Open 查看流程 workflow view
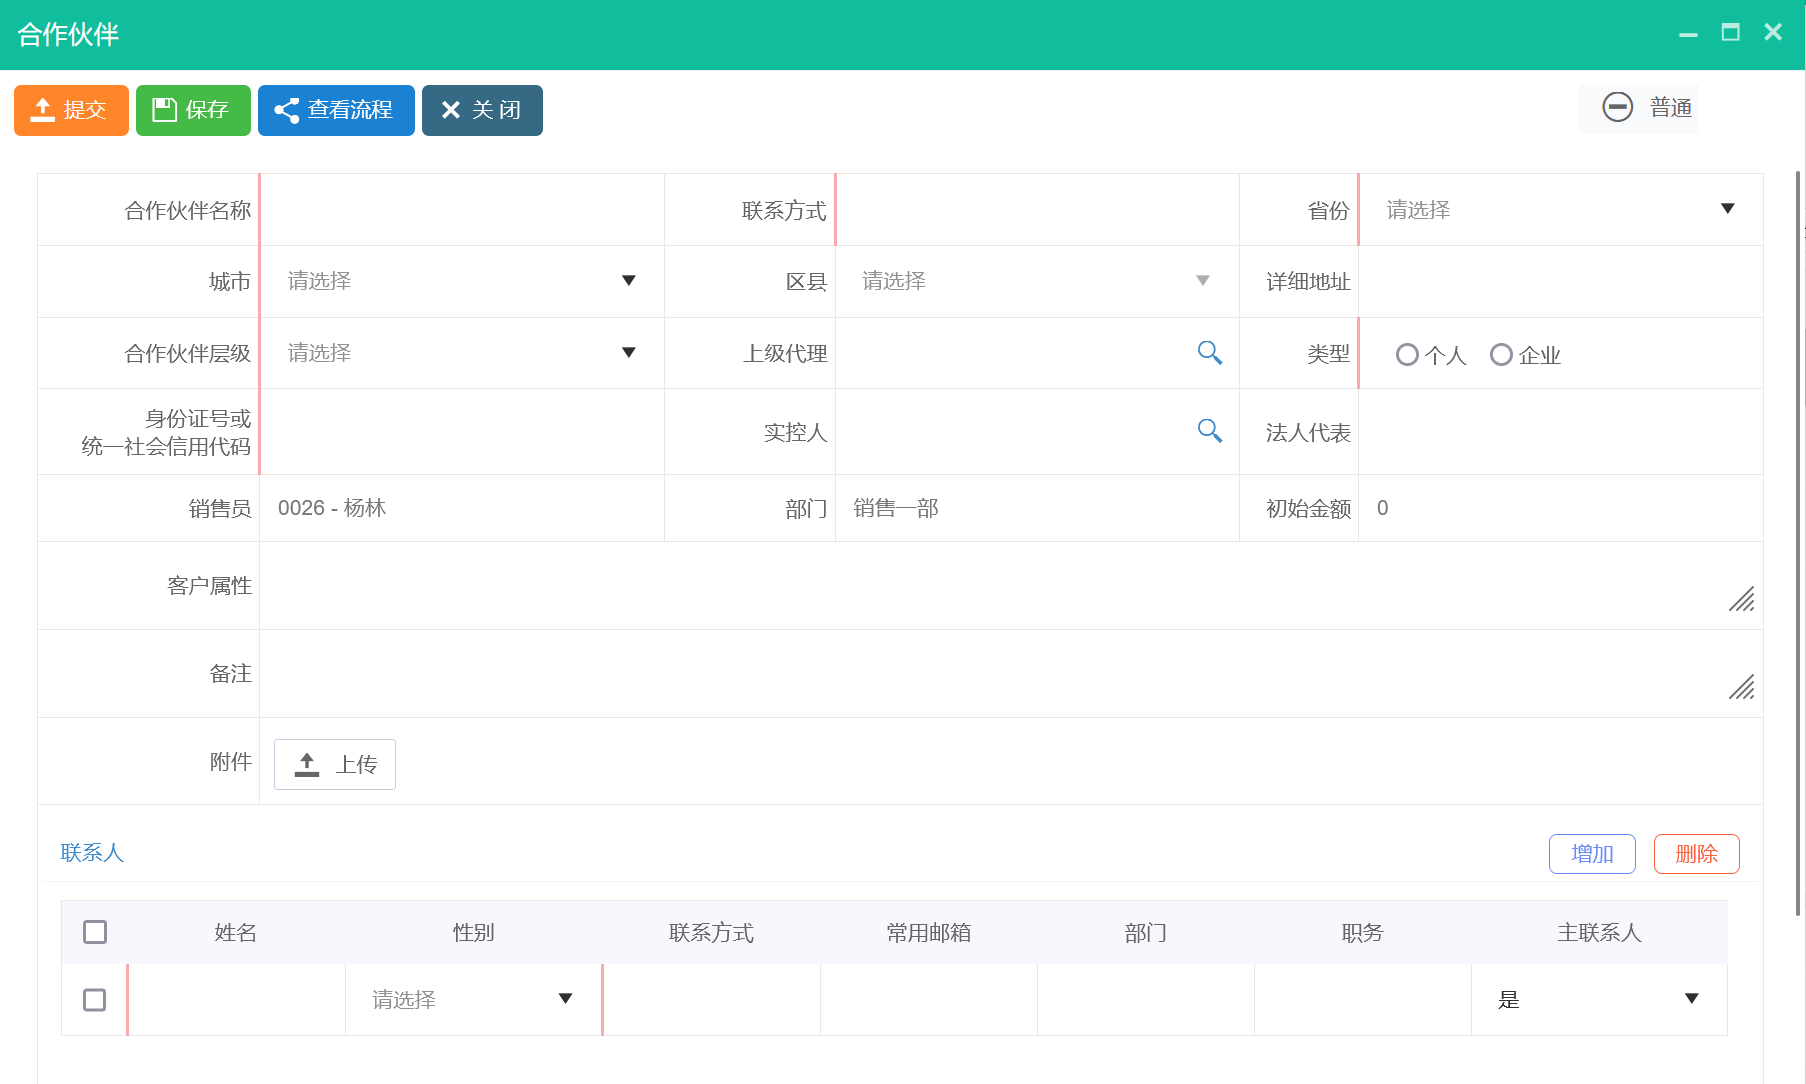 [x=336, y=110]
